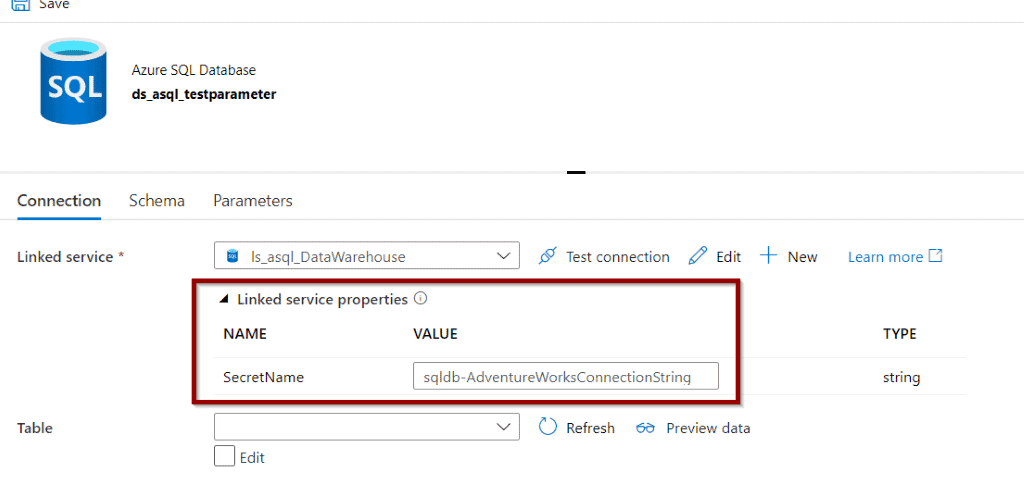The image size is (1024, 499).
Task: Click the Save disk icon
Action: pyautogui.click(x=20, y=4)
